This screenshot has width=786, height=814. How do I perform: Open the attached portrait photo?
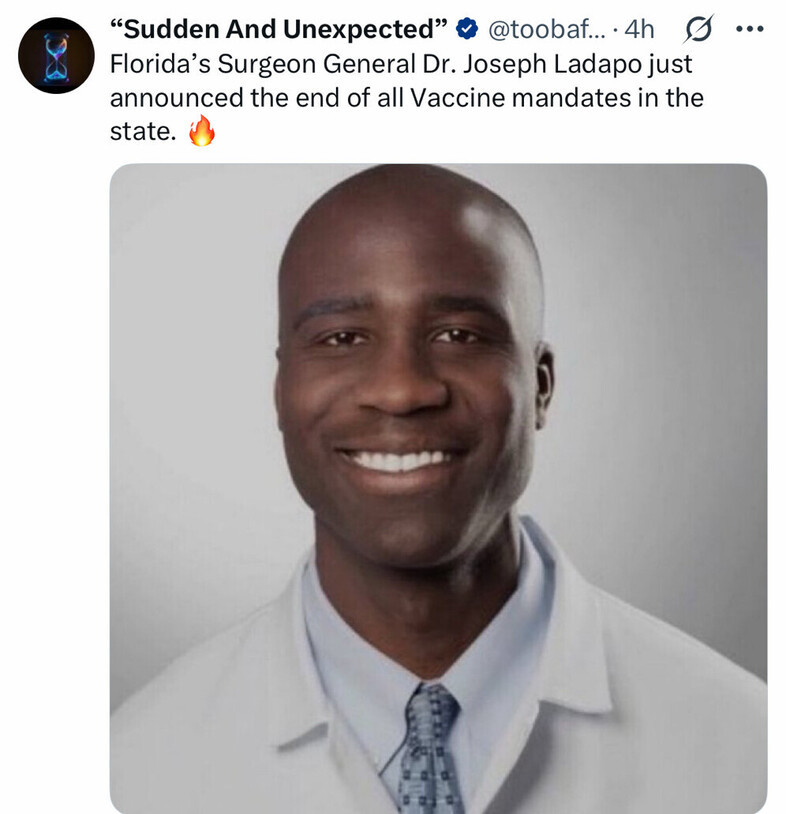tap(438, 489)
